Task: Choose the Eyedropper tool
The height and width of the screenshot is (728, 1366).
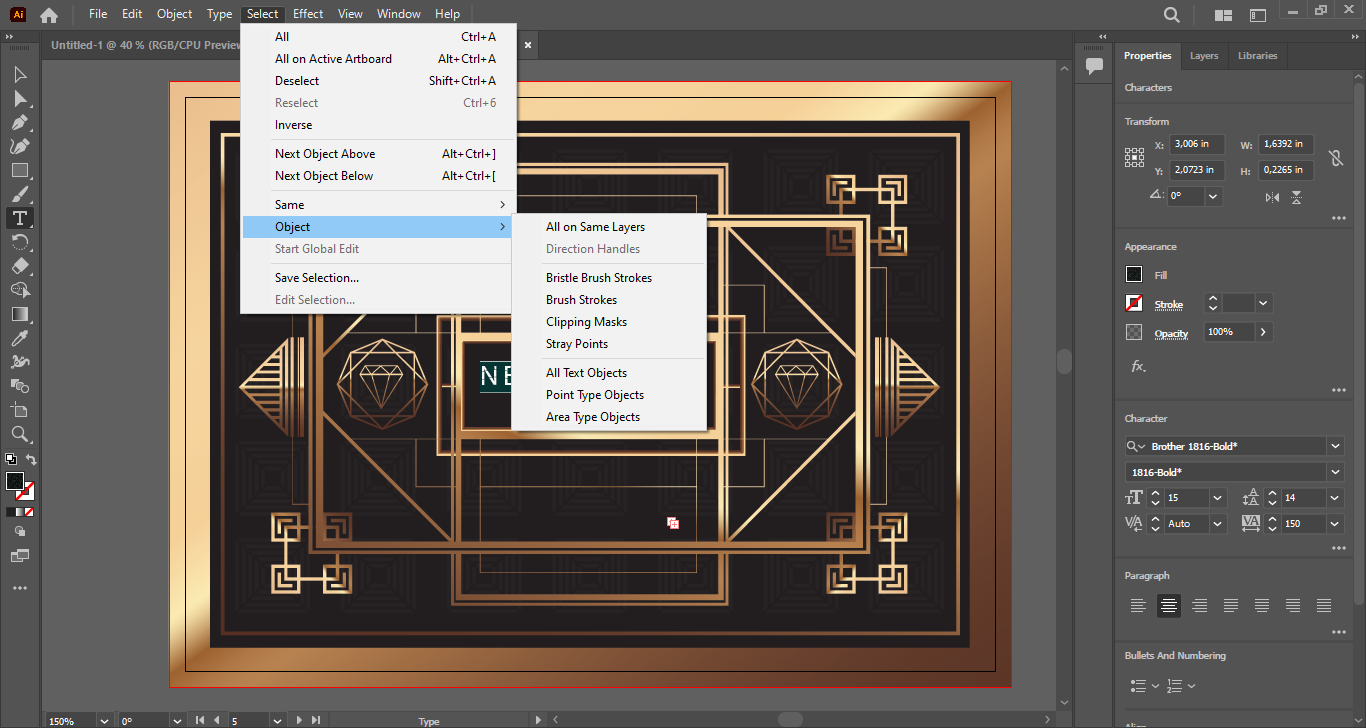Action: [19, 338]
